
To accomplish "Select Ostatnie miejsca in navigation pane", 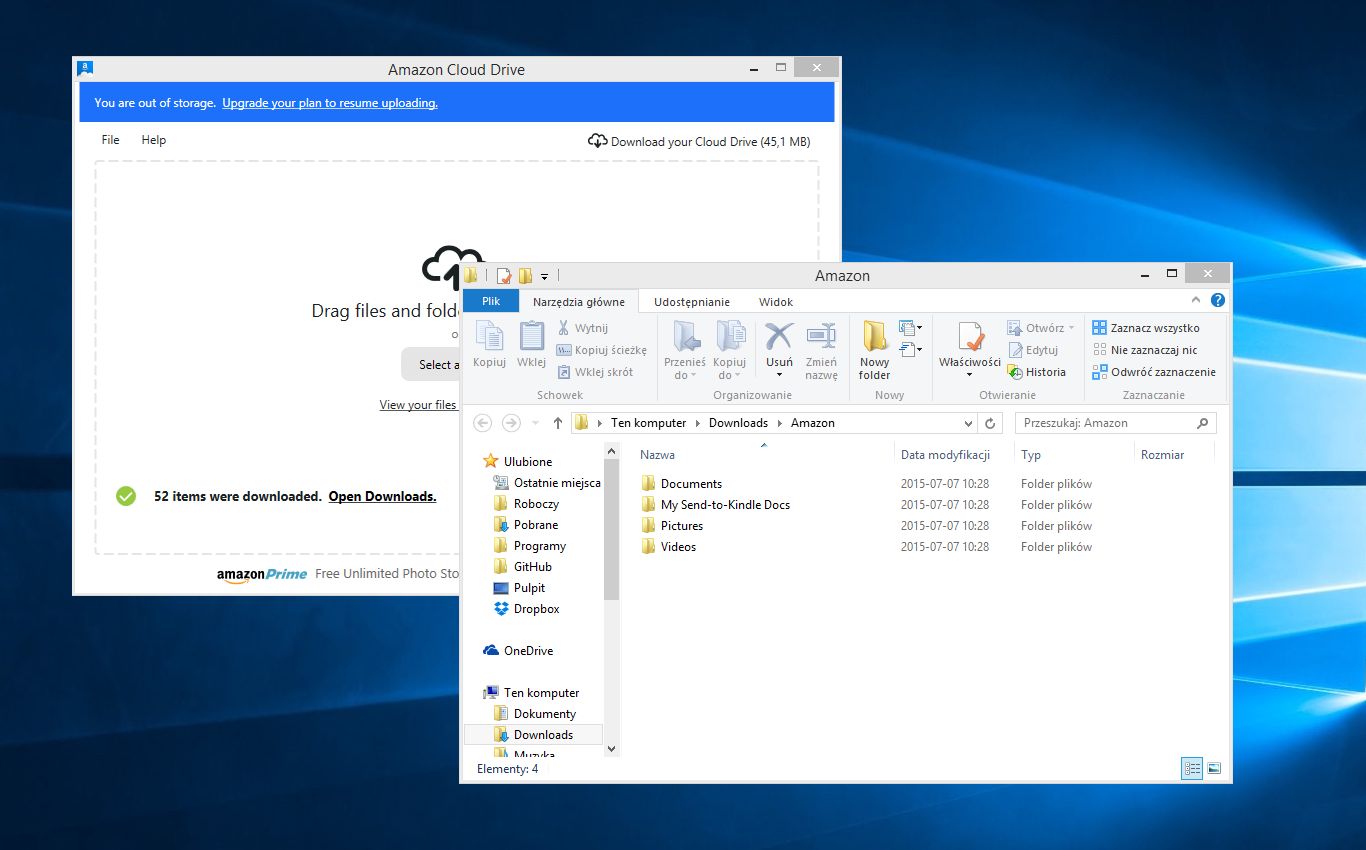I will coord(557,483).
